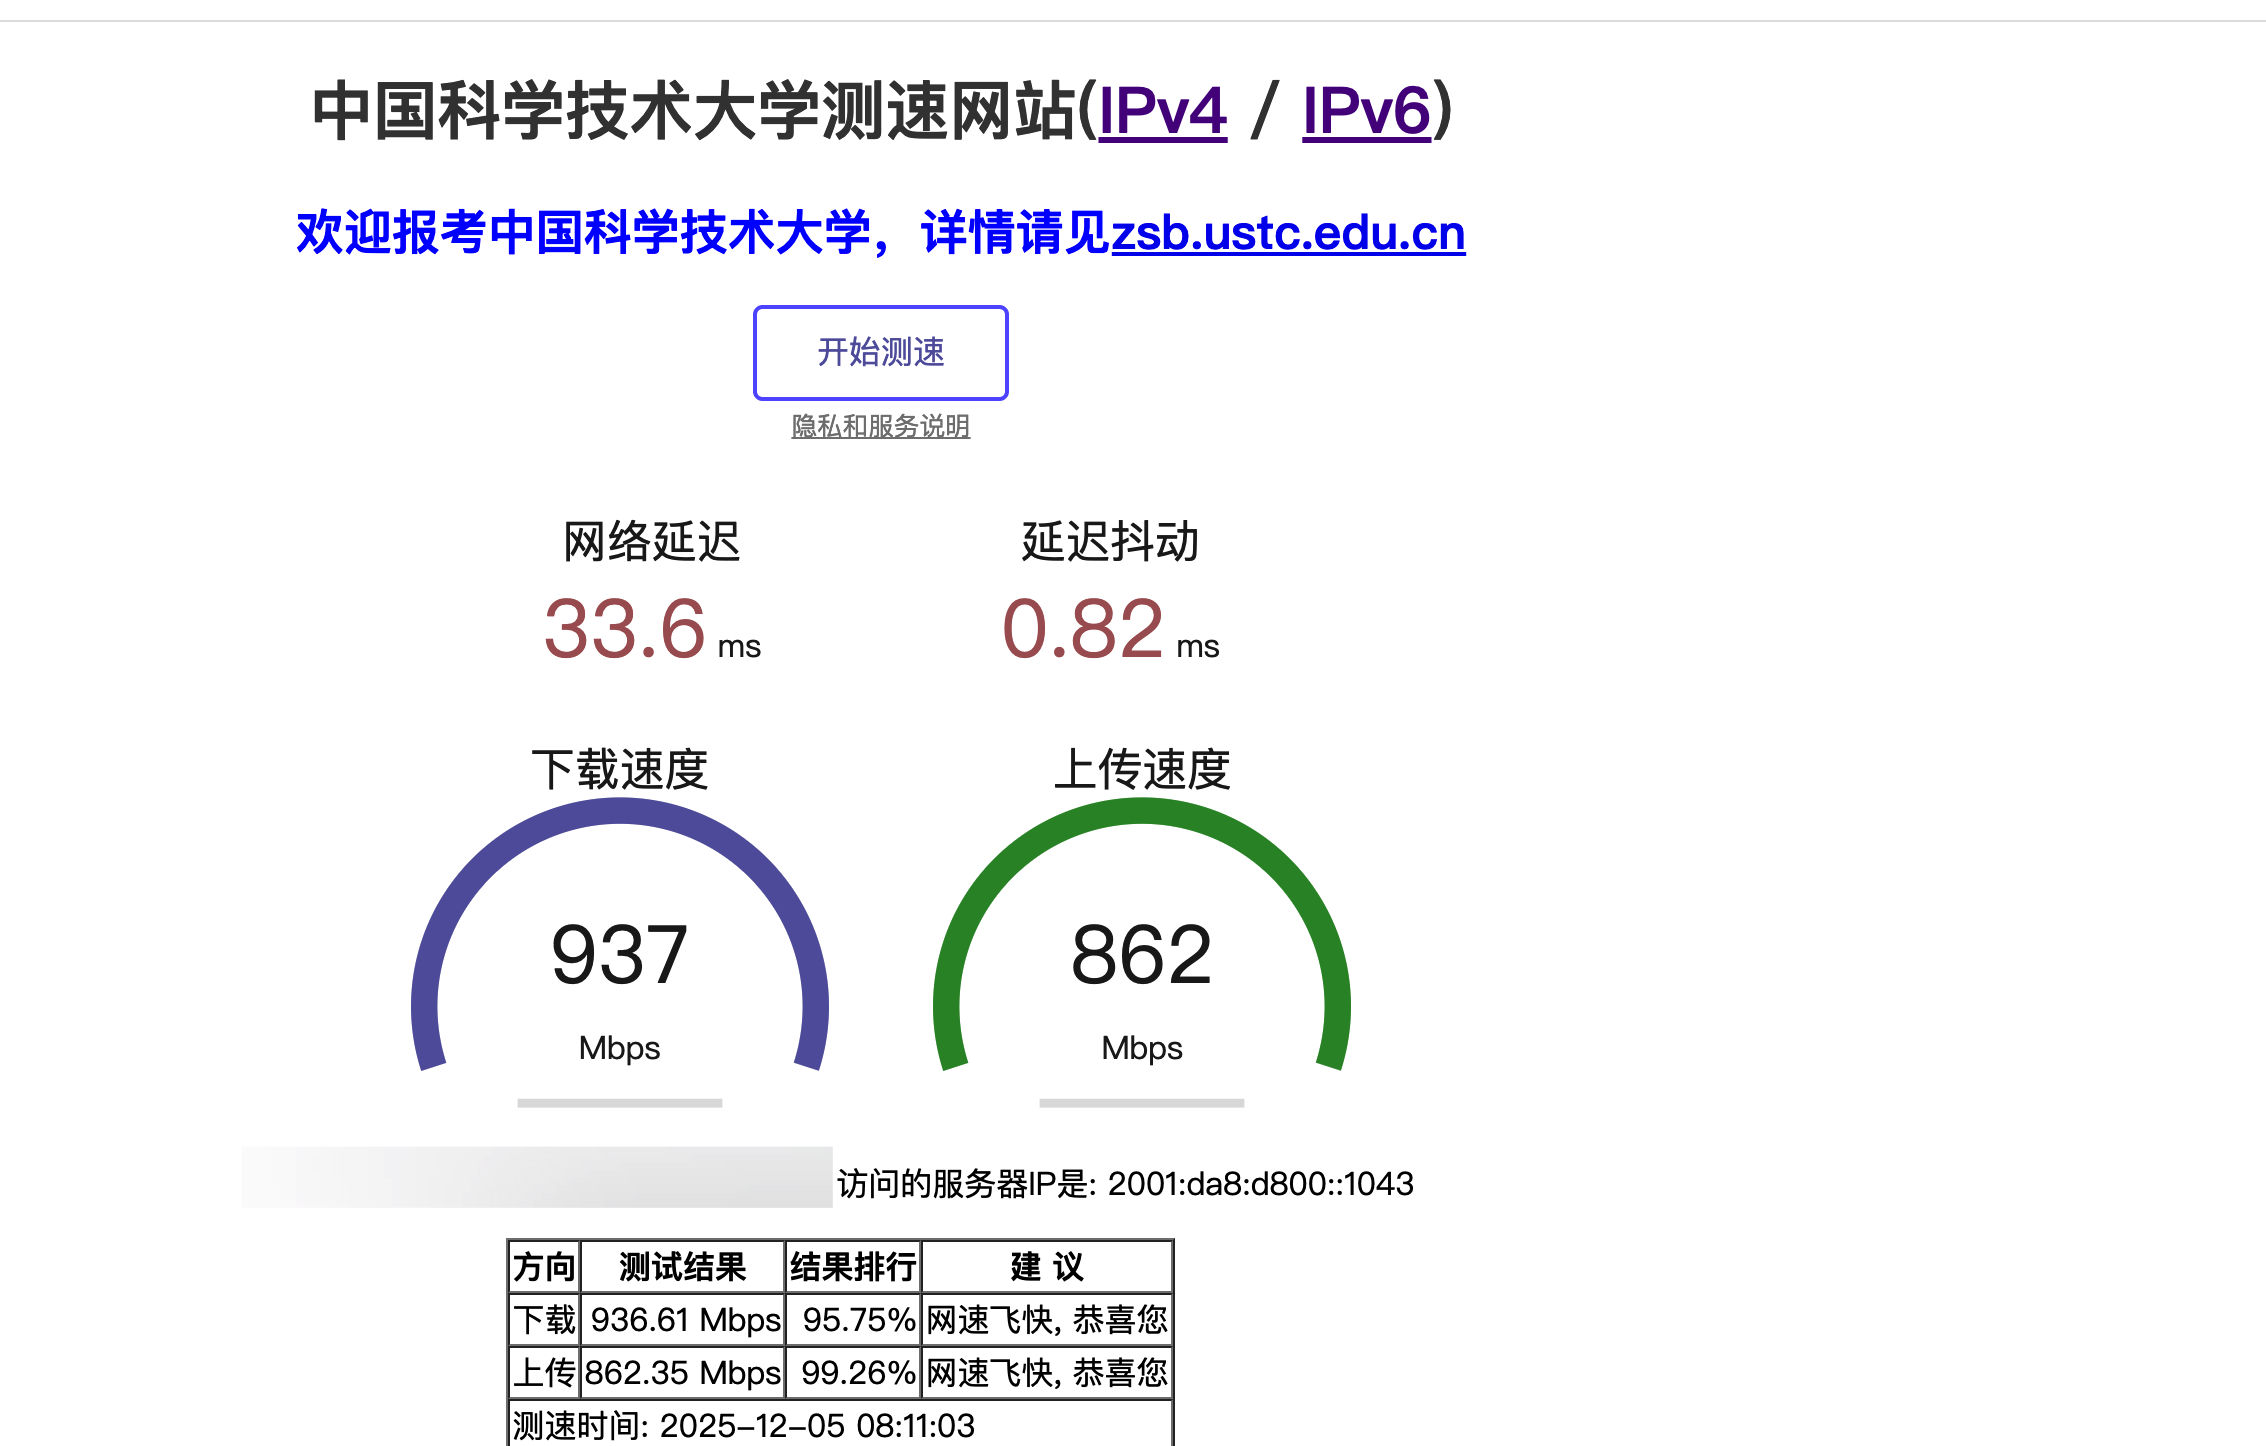Click the green upload speed gauge arc
The height and width of the screenshot is (1446, 2266).
tap(1142, 812)
